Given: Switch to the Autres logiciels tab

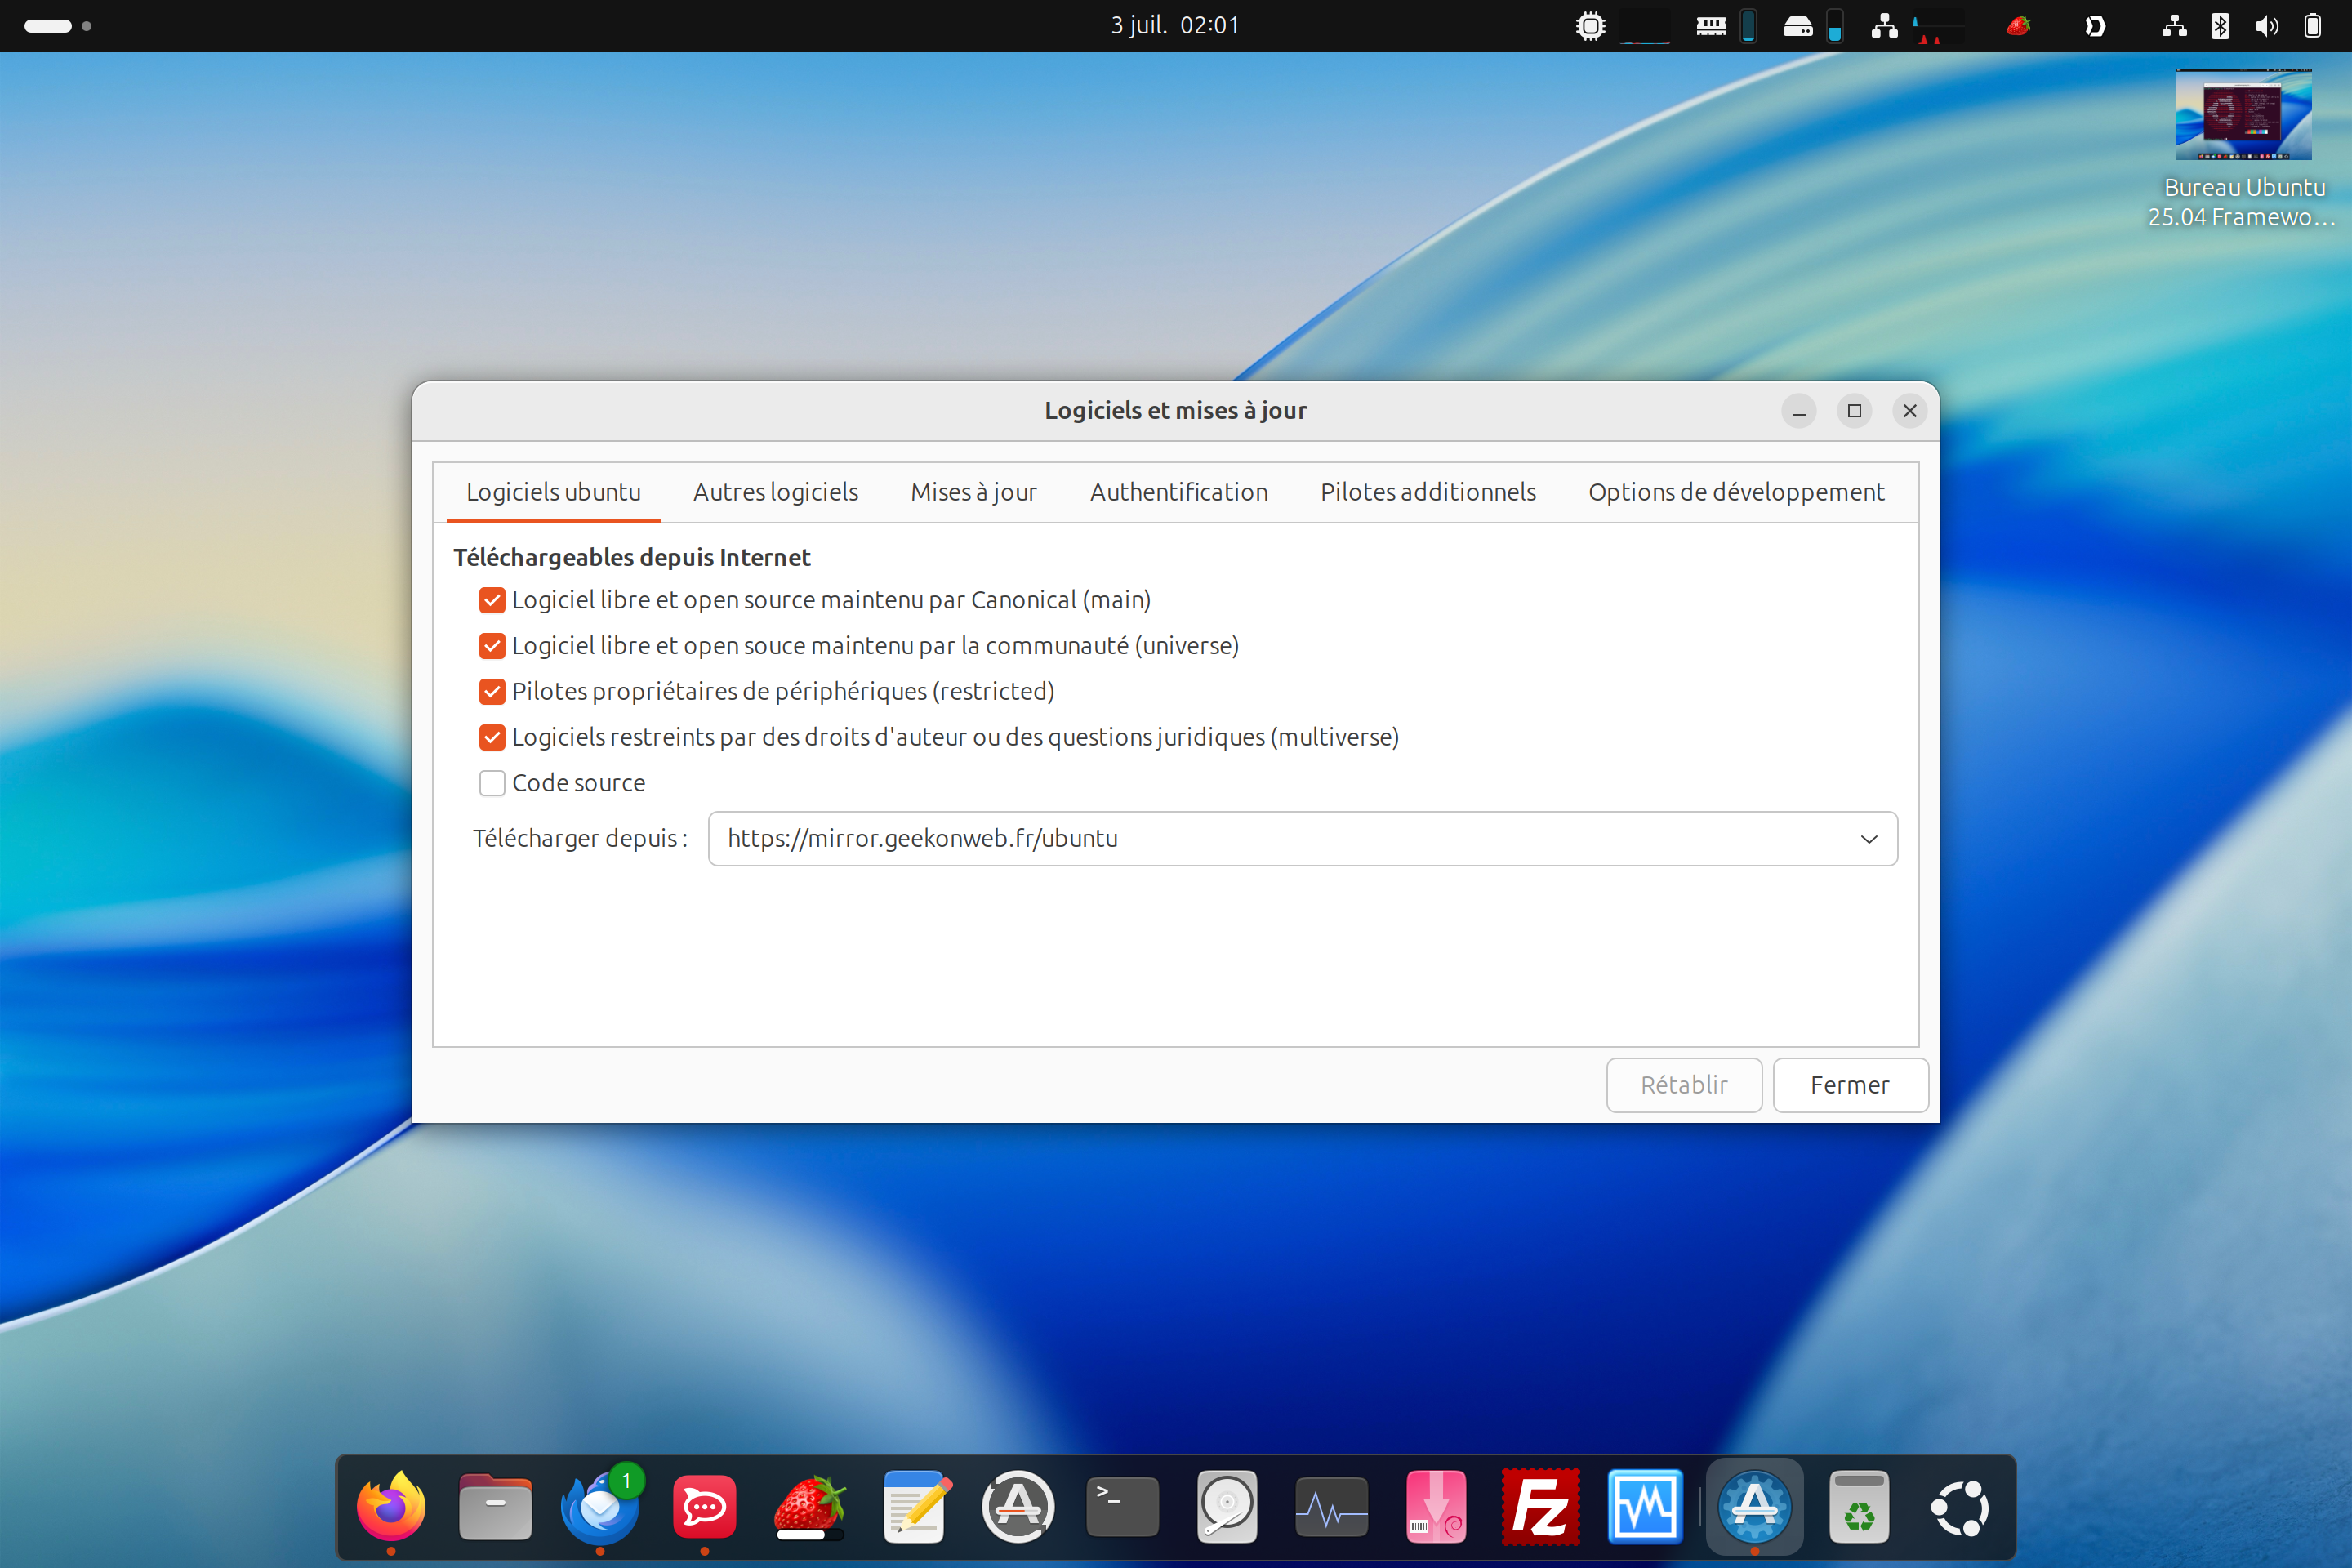Looking at the screenshot, I should coord(775,492).
